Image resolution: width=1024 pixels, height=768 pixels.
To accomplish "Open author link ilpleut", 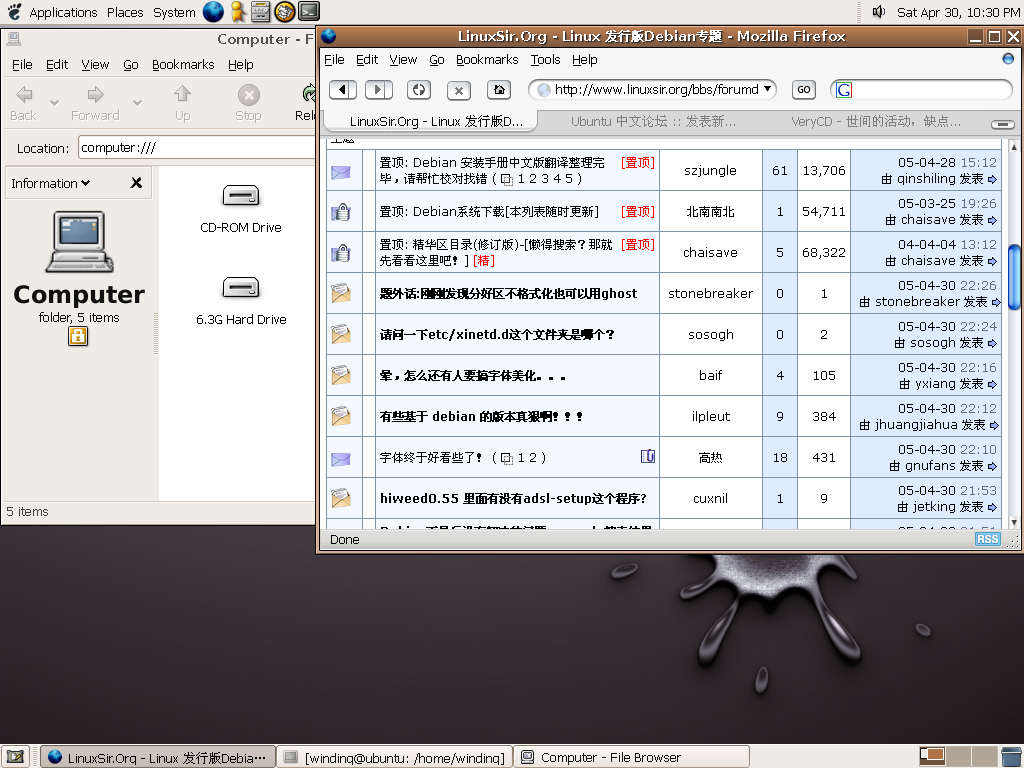I will click(x=711, y=416).
